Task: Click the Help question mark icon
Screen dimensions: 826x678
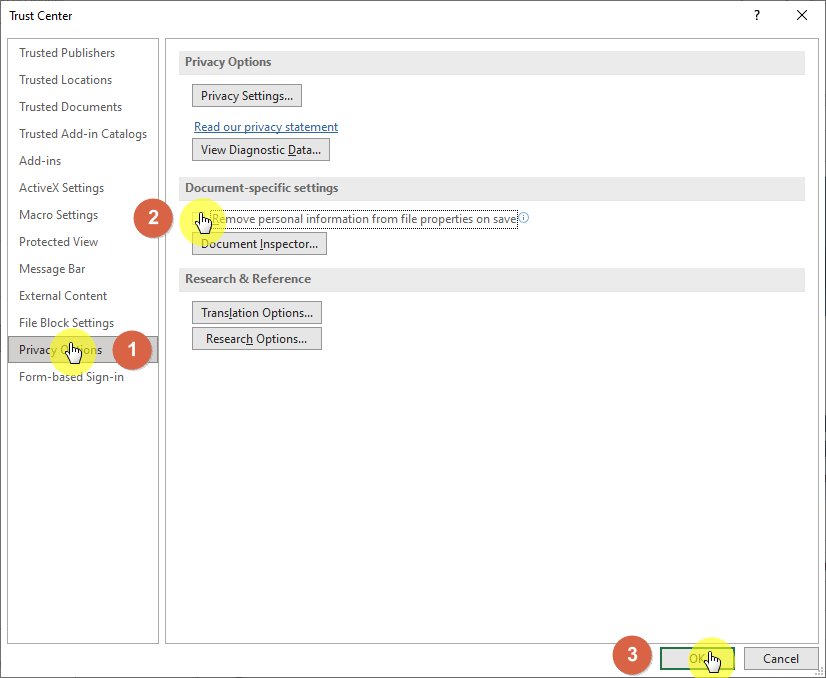Action: pos(757,15)
